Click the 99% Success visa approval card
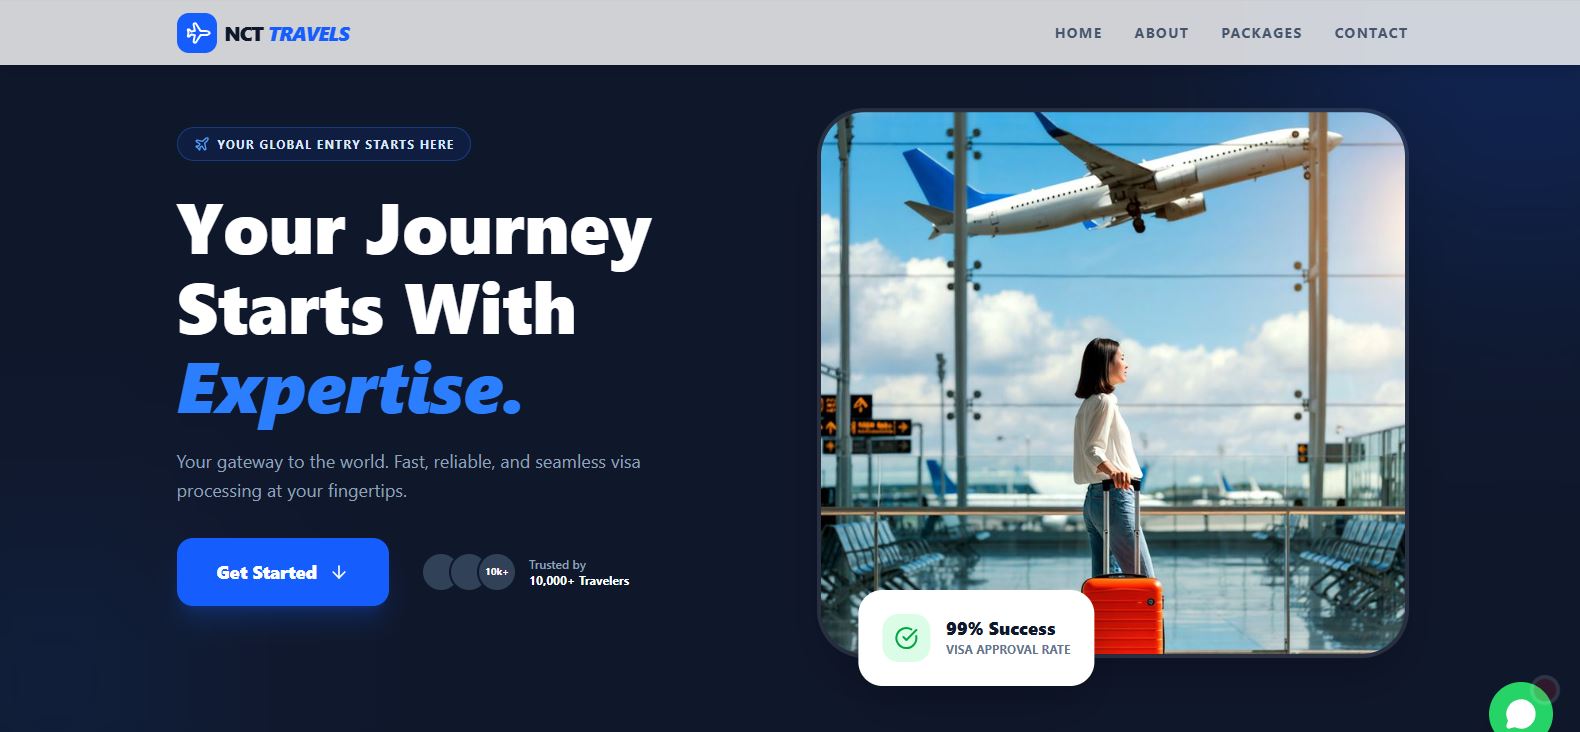Screen dimensions: 1580x732 click(x=976, y=638)
